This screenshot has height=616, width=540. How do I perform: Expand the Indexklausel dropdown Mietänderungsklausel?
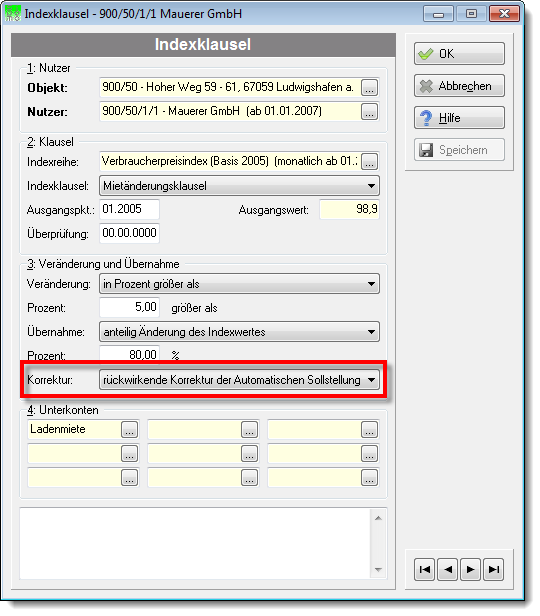click(239, 186)
